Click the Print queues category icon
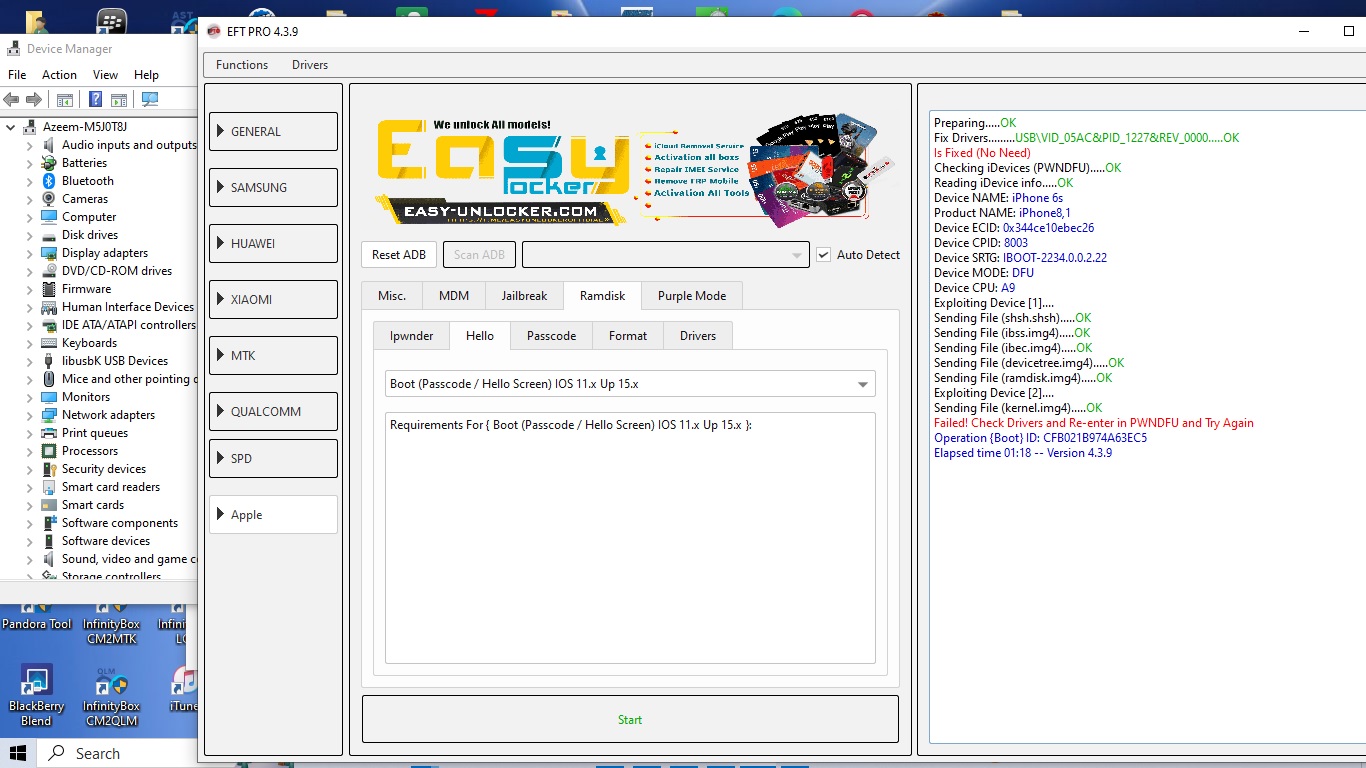 click(x=49, y=433)
